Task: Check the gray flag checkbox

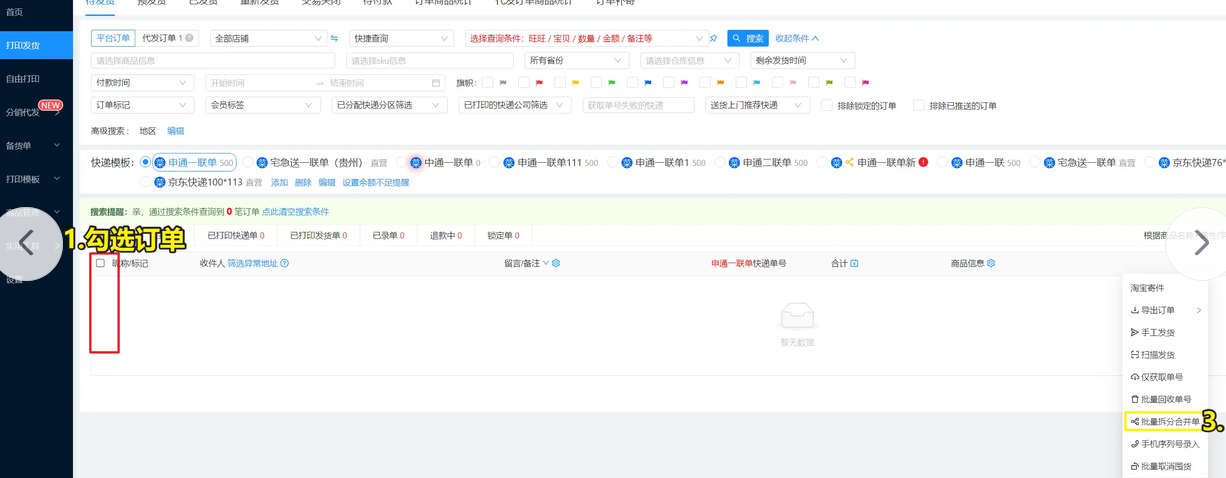Action: [x=487, y=83]
